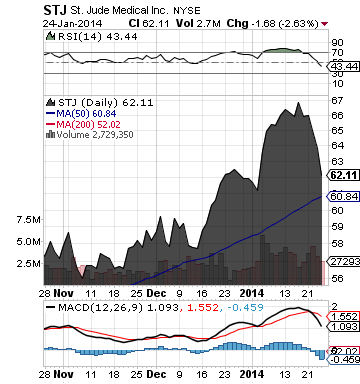
Task: Click the 65 price axis label
Action: click(x=337, y=131)
